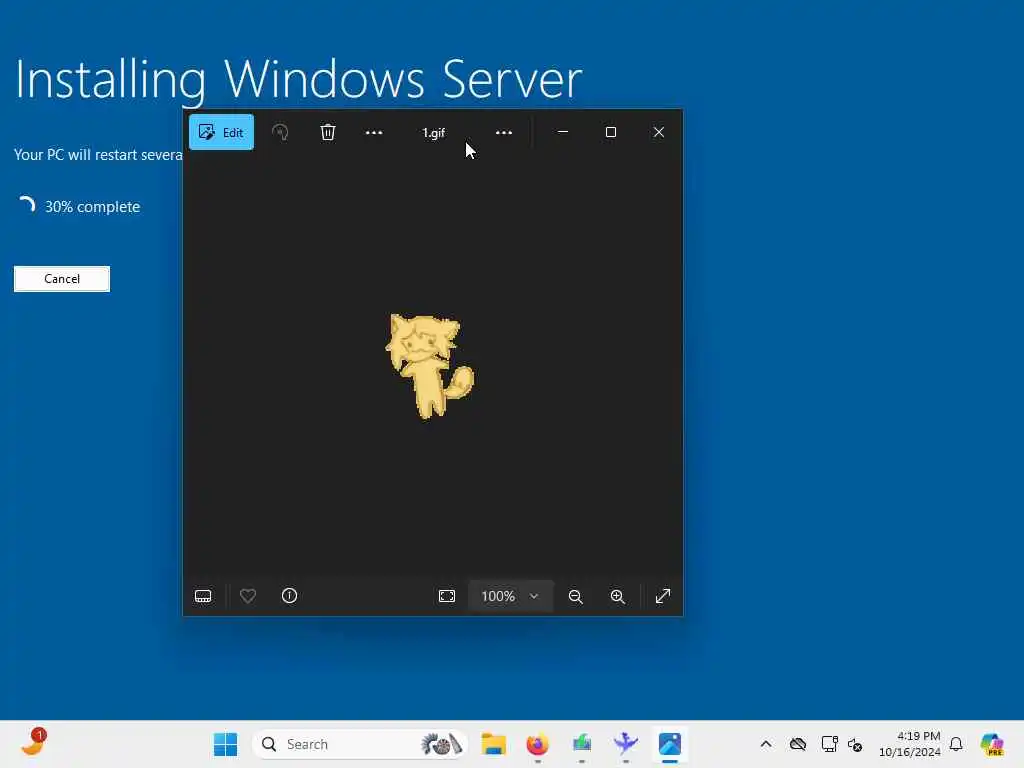This screenshot has height=768, width=1024.
Task: Open File Explorer from the taskbar
Action: tap(494, 744)
